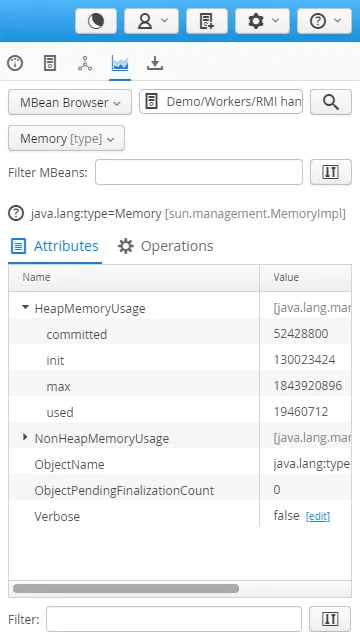The width and height of the screenshot is (360, 640).
Task: Click the value 19460712
Action: (301, 412)
